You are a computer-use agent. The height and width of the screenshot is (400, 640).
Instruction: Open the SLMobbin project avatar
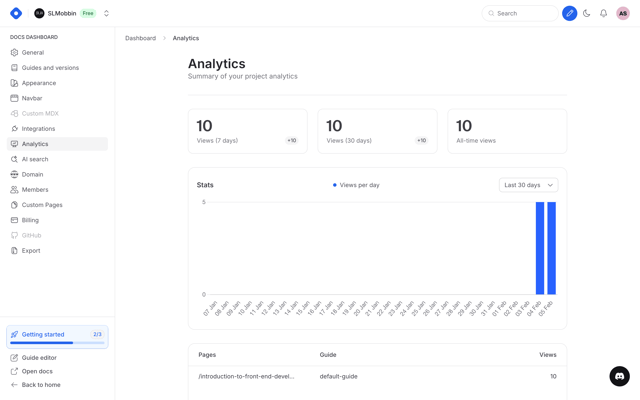point(39,13)
